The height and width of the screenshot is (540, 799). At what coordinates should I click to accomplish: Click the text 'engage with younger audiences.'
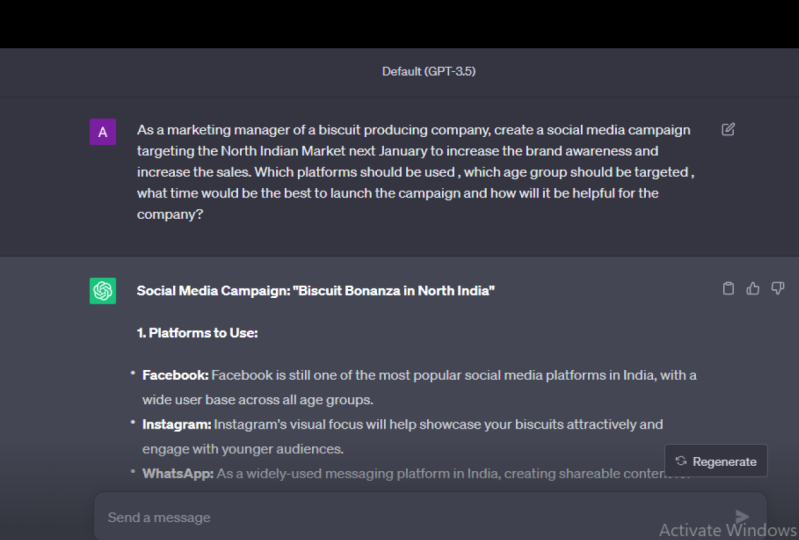click(243, 449)
